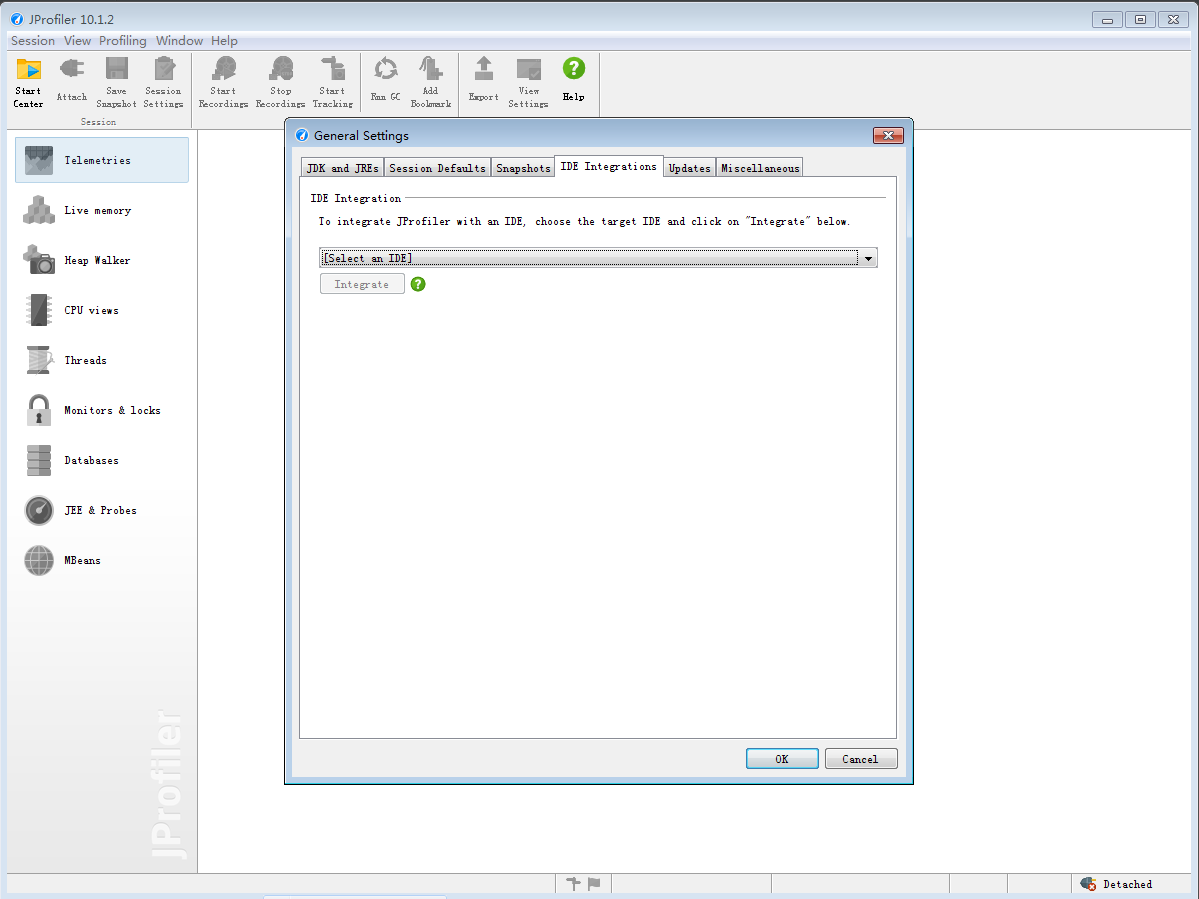Open the Profiling menu

[122, 41]
